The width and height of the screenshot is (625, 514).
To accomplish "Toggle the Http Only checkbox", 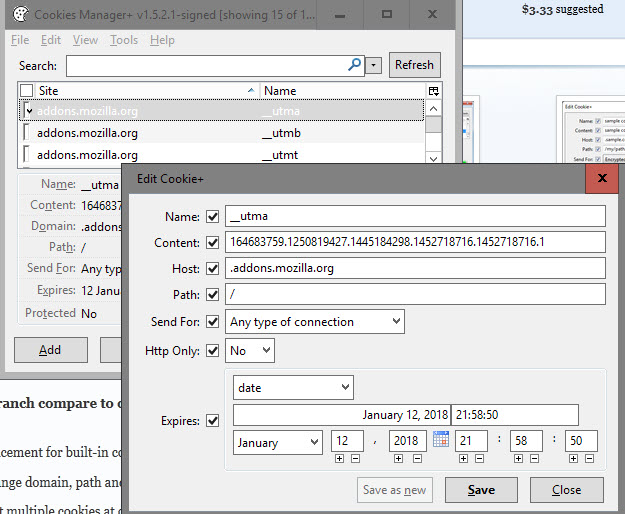I will (212, 351).
